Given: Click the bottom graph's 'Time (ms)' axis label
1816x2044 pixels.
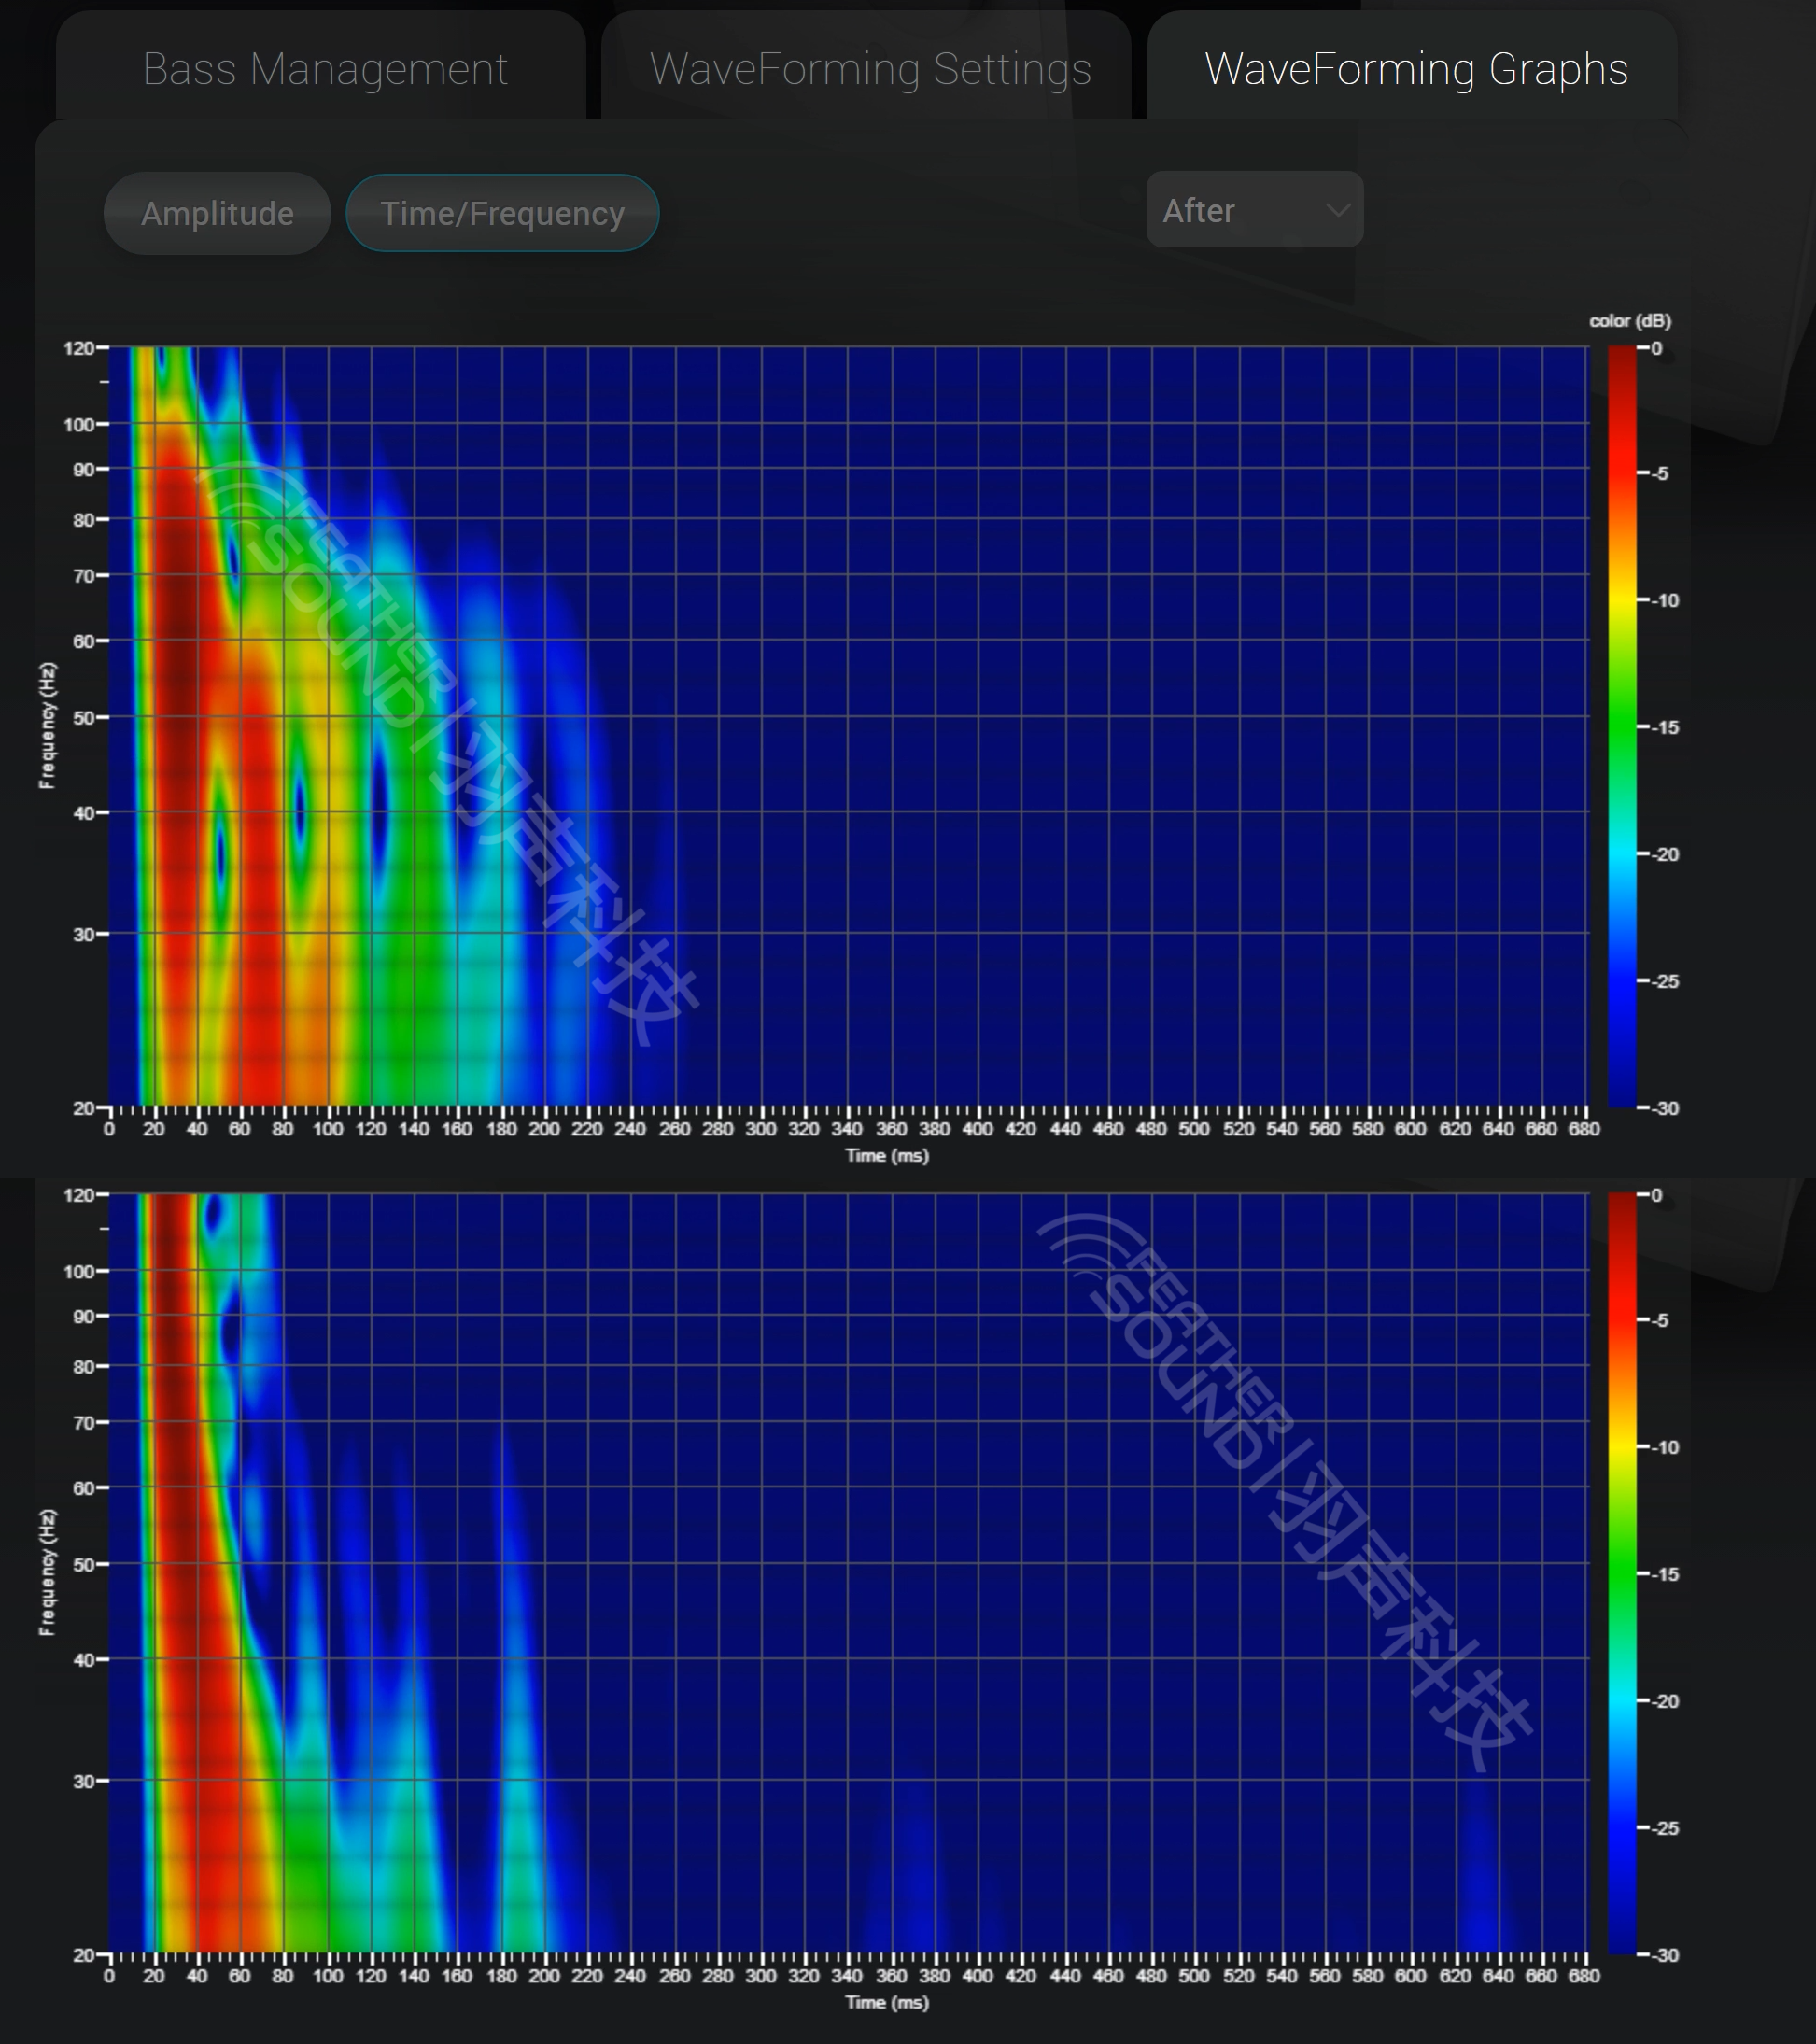Looking at the screenshot, I should tap(887, 2002).
